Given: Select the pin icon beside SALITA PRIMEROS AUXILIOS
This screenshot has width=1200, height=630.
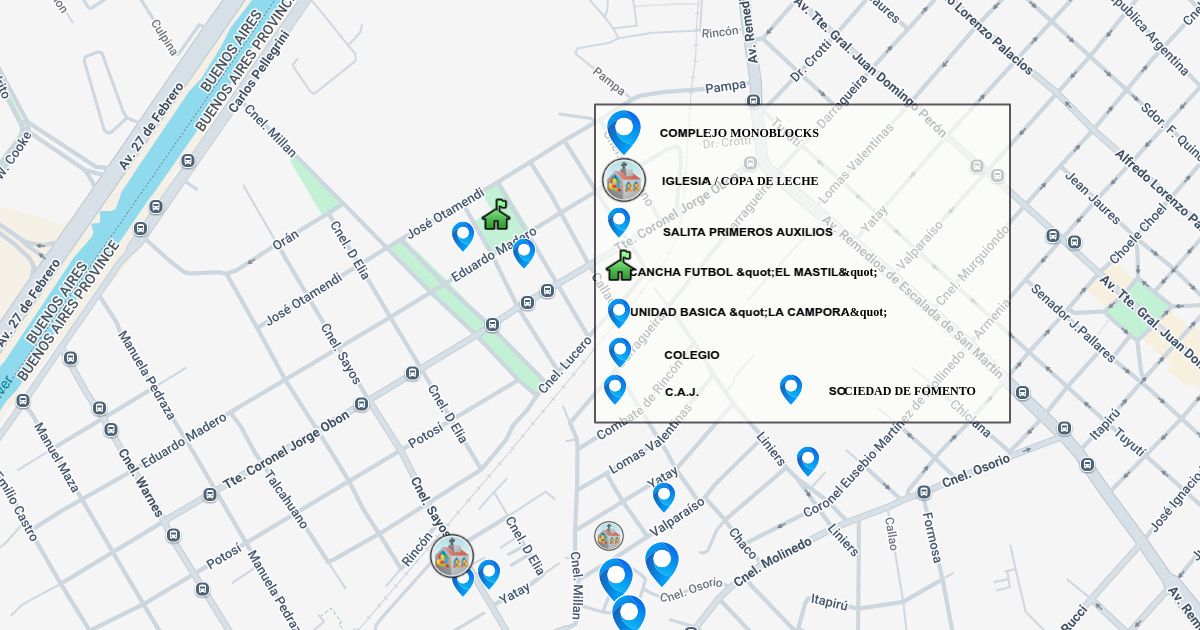Looking at the screenshot, I should [619, 221].
